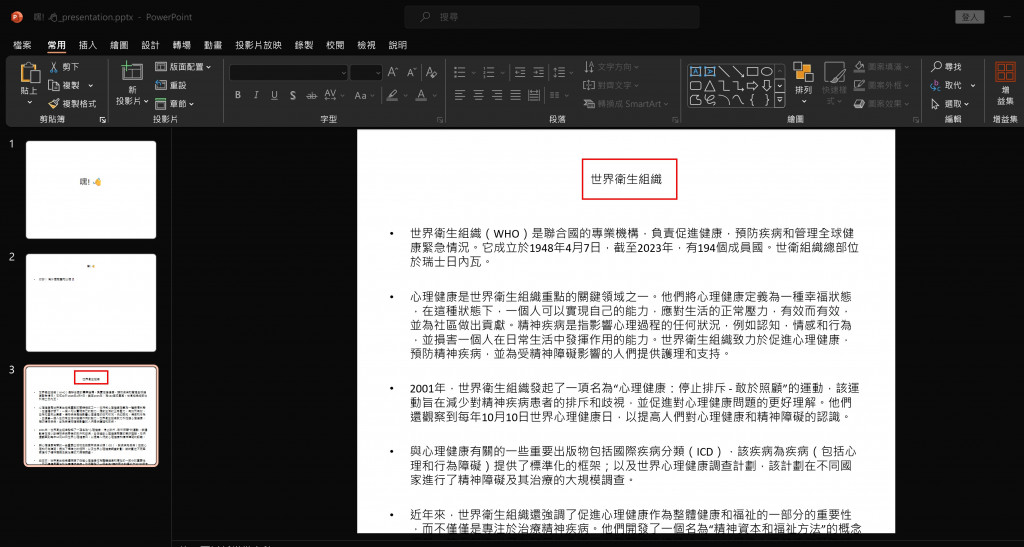Switch to the Transitions (轉場) tab

[182, 45]
